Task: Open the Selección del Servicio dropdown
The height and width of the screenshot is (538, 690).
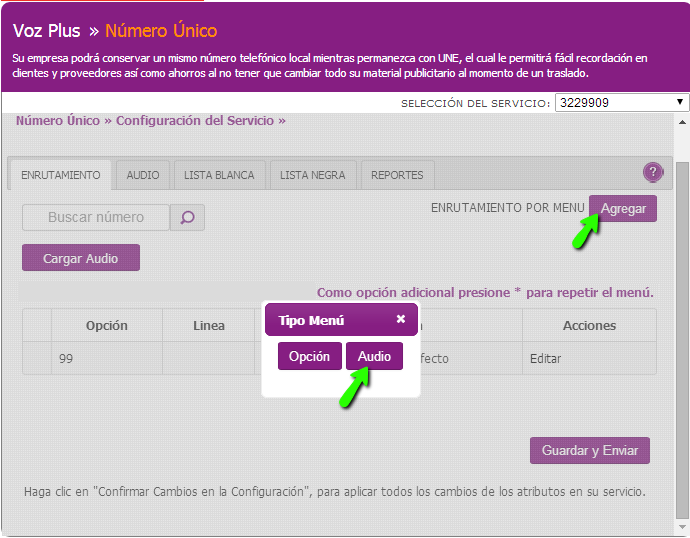Action: tap(622, 103)
